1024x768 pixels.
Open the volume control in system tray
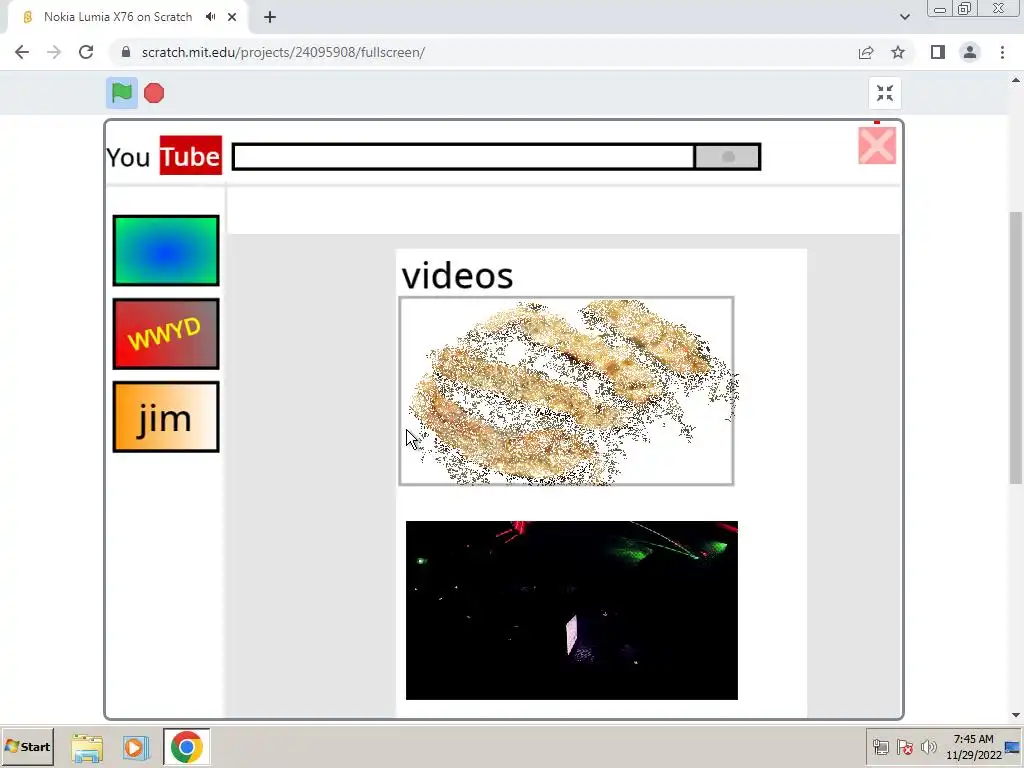[x=928, y=747]
